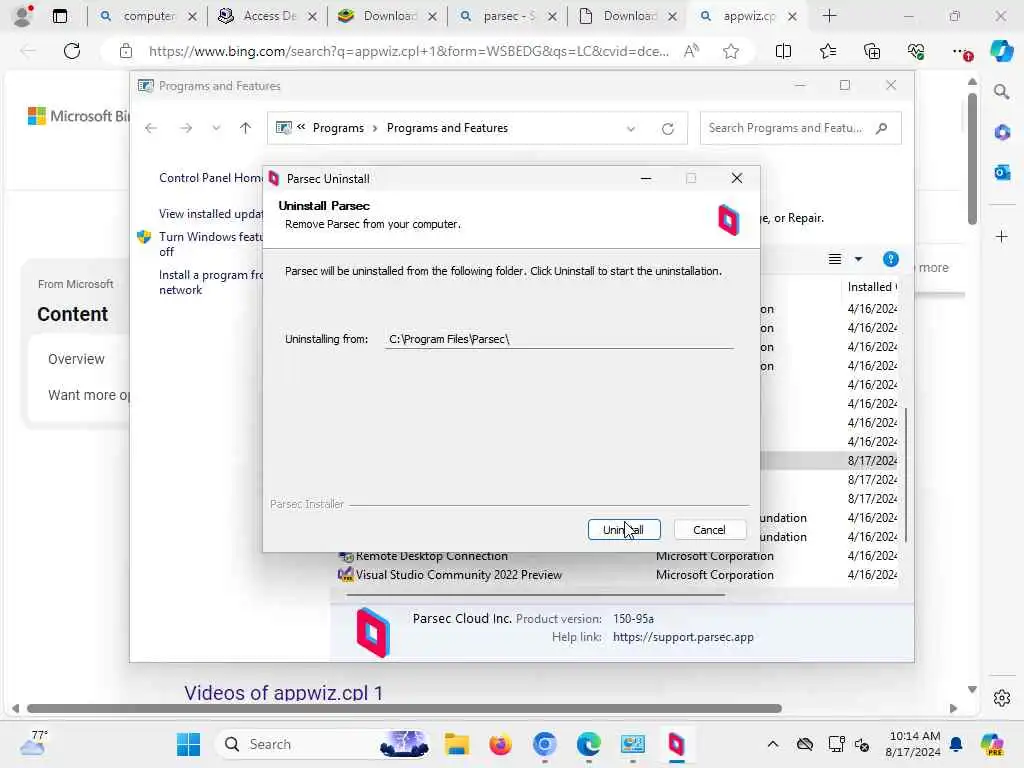Viewport: 1024px width, 768px height.
Task: Open the Windows Start menu
Action: point(189,744)
